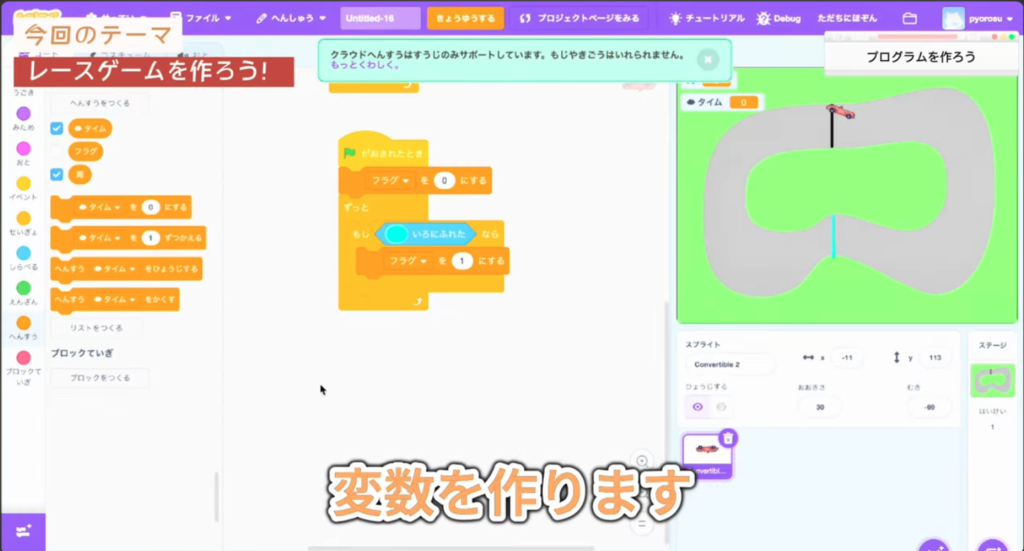Show sprite using the eye toggle
Viewport: 1024px width, 551px height.
coord(697,406)
